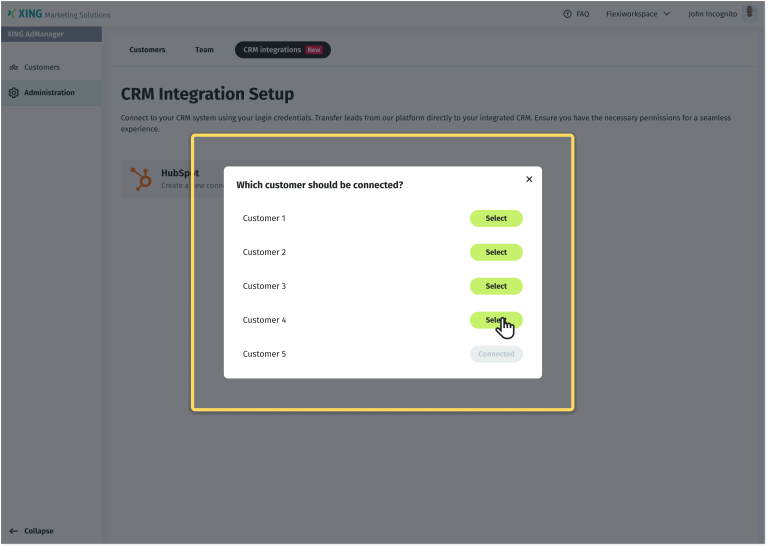Select Customer 1 for connection

496,218
